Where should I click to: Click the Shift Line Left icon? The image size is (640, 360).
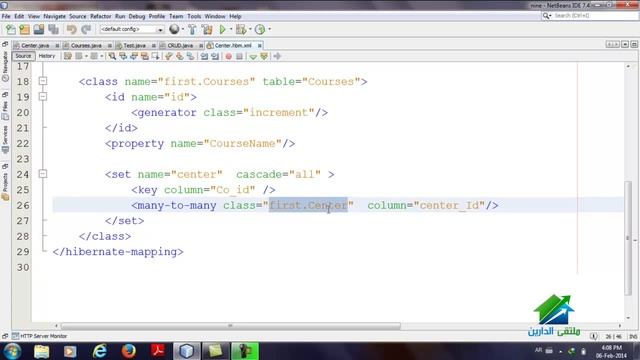[204, 56]
